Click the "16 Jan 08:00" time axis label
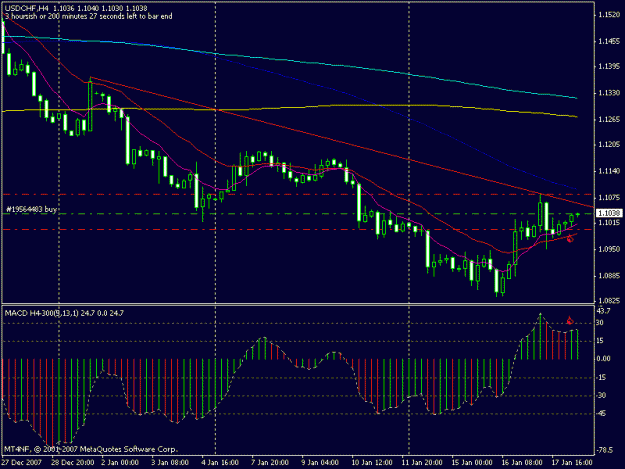Image resolution: width=625 pixels, height=469 pixels. (522, 463)
